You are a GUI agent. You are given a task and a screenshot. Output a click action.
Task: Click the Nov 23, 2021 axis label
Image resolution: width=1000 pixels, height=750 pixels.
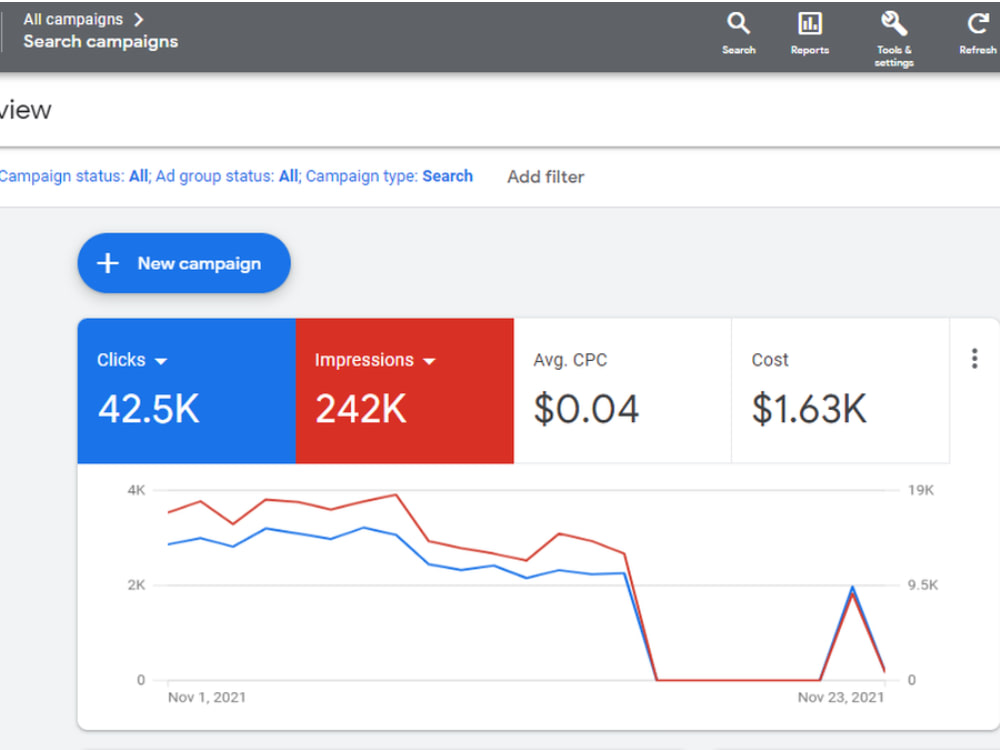(x=841, y=697)
